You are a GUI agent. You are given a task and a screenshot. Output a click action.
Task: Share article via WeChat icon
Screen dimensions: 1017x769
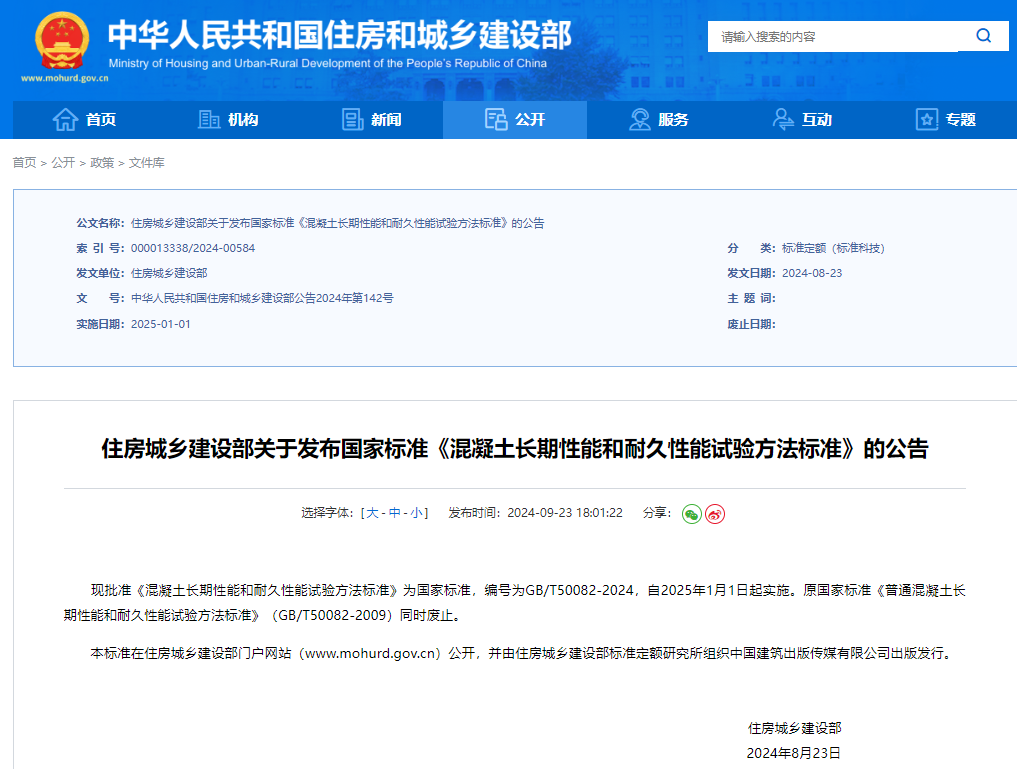pyautogui.click(x=691, y=513)
